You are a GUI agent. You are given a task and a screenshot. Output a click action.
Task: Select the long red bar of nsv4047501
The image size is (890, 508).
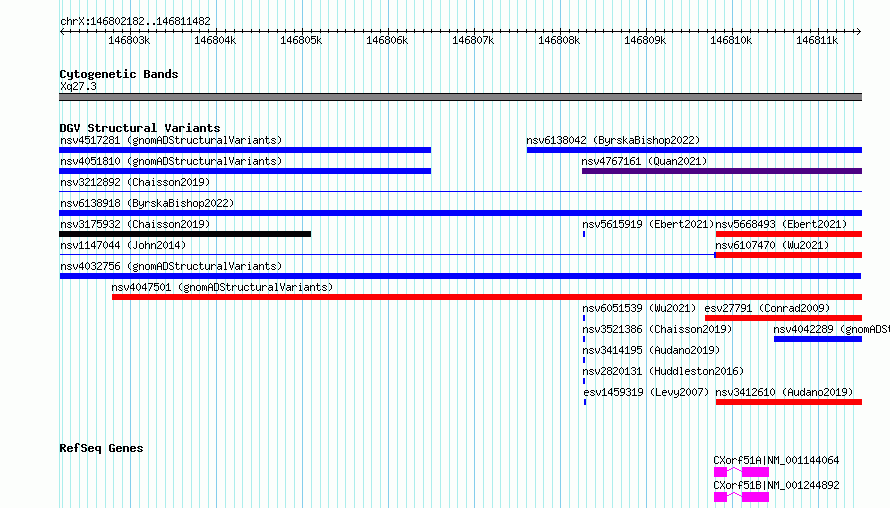pyautogui.click(x=487, y=297)
